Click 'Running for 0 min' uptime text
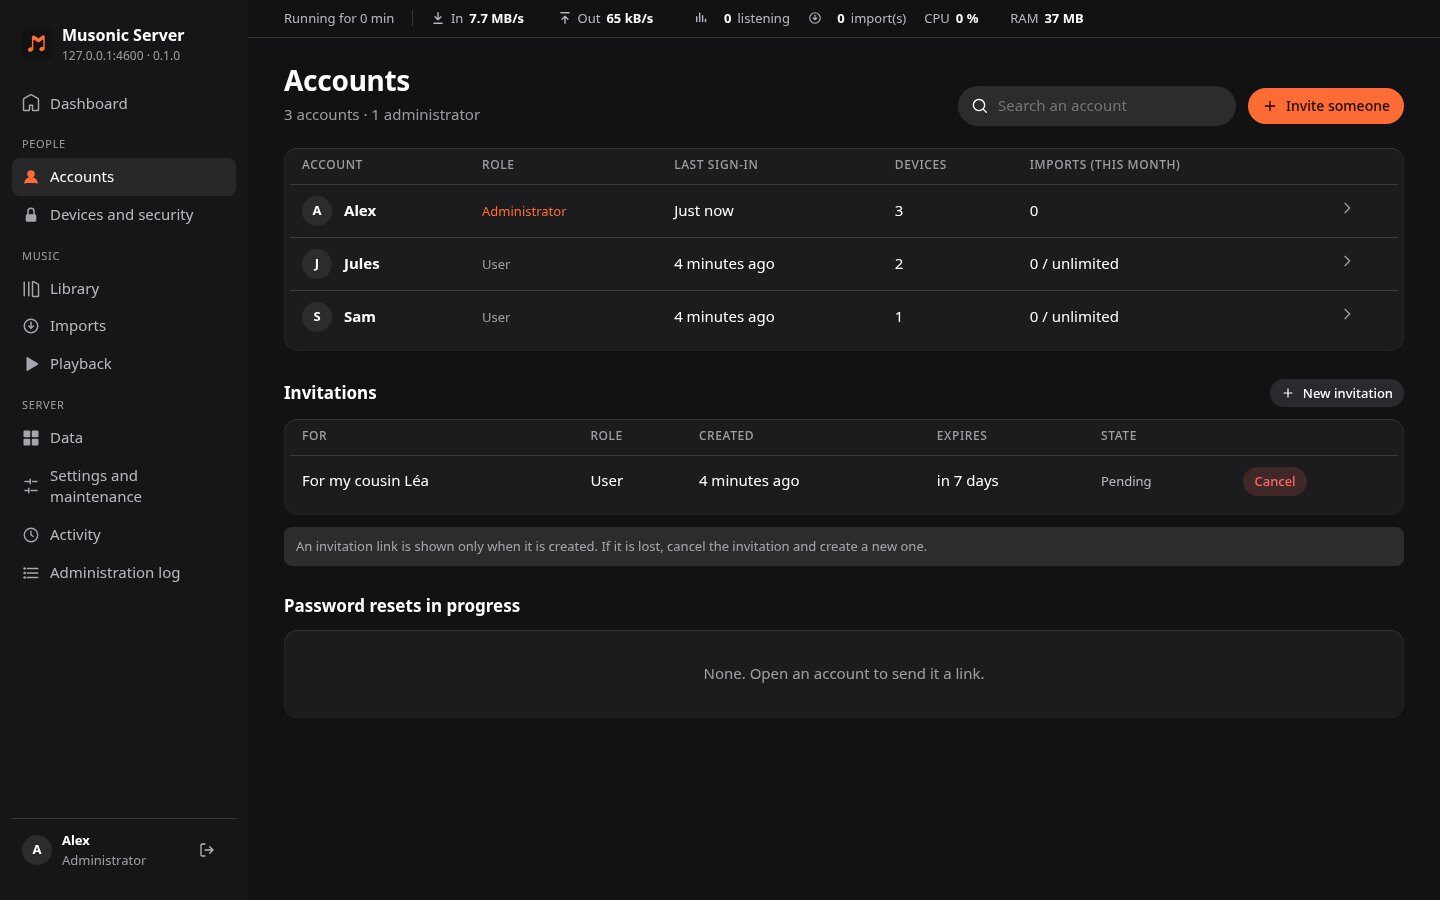The height and width of the screenshot is (900, 1440). 339,18
